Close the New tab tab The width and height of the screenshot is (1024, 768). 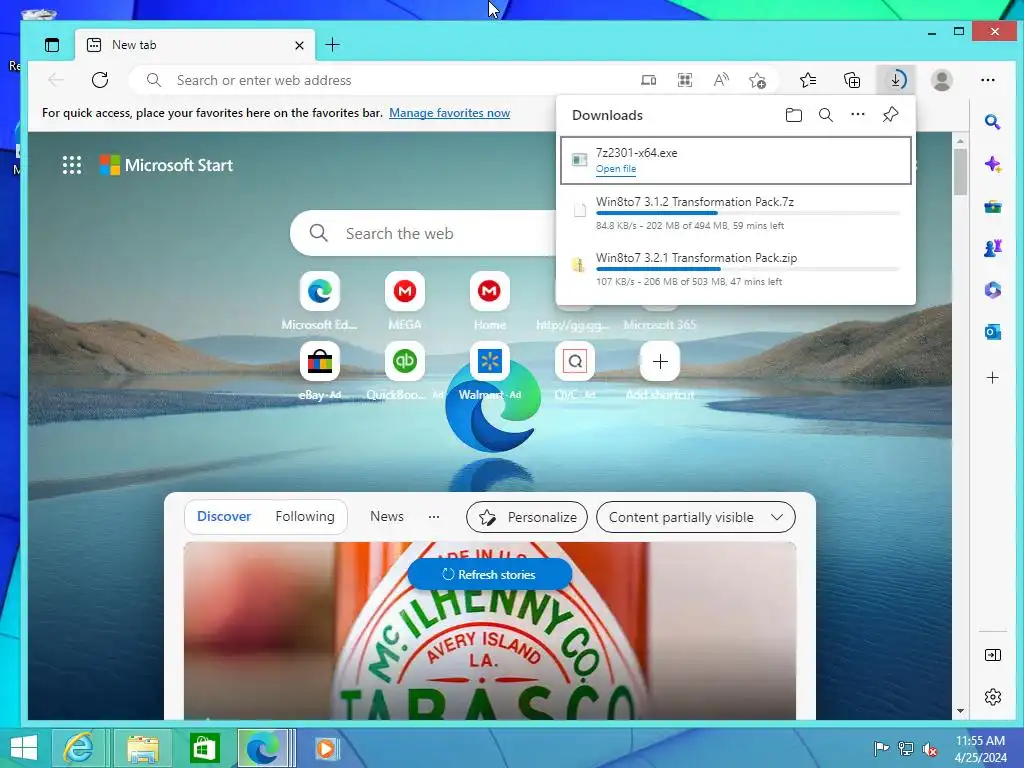coord(299,45)
